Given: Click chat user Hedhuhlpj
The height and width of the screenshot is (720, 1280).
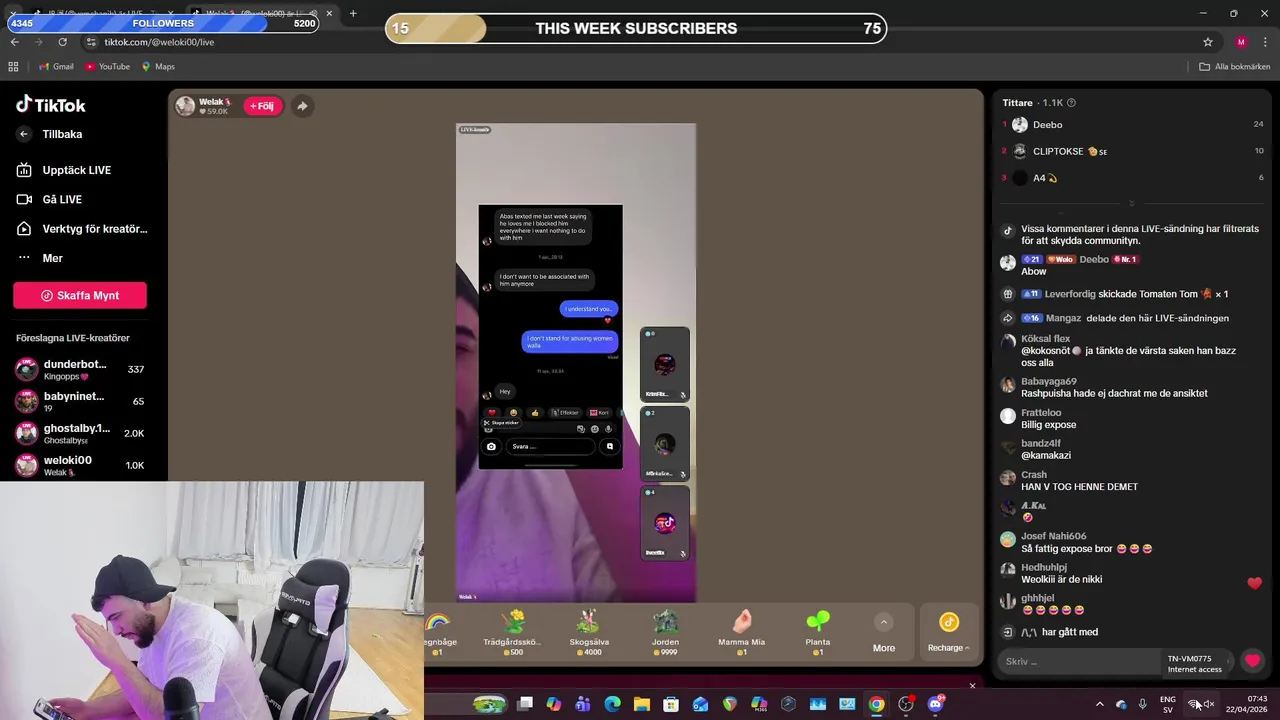Looking at the screenshot, I should (1043, 567).
